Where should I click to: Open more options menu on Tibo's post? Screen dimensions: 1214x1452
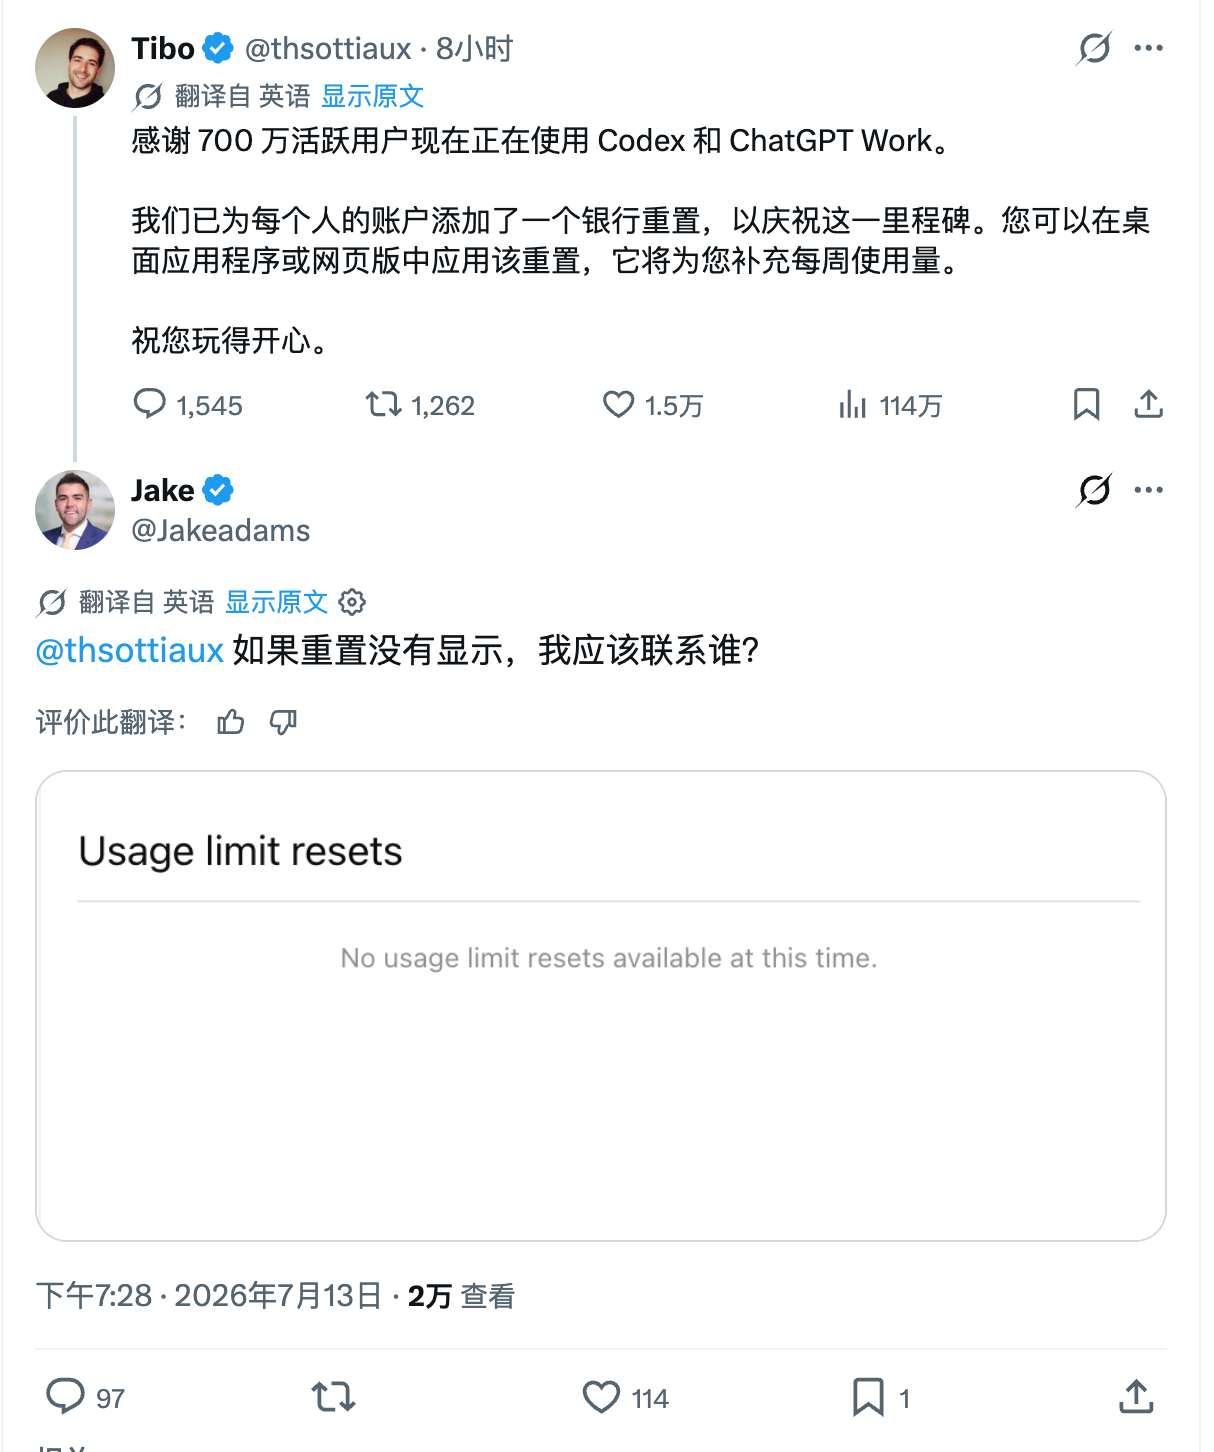(1149, 47)
